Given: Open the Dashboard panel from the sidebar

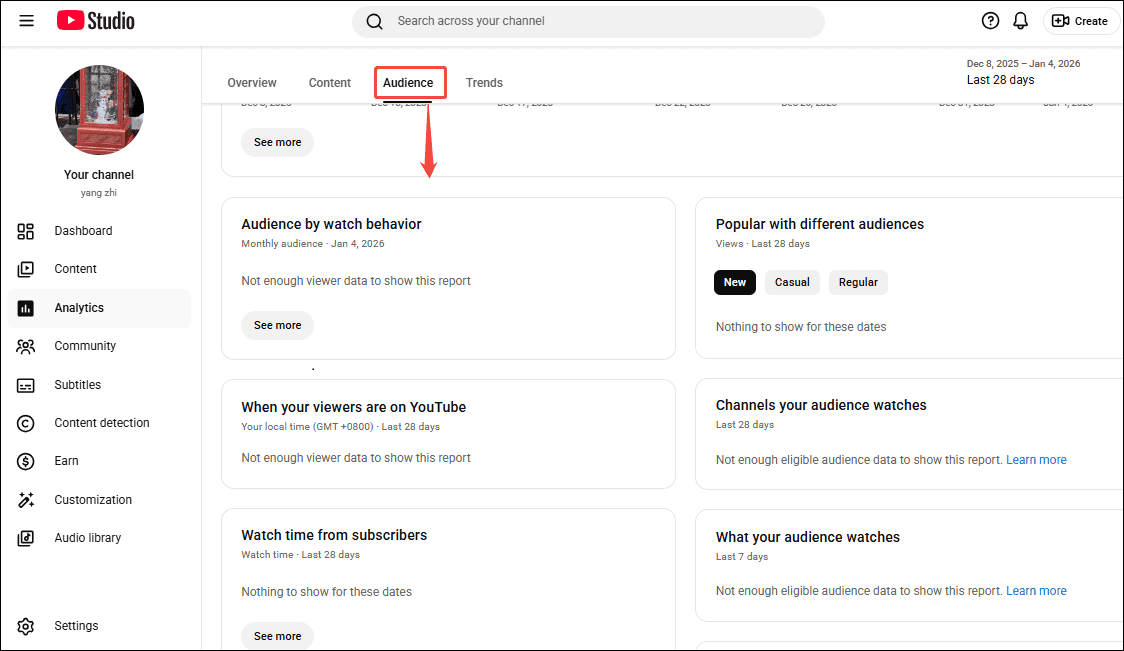Looking at the screenshot, I should [83, 230].
